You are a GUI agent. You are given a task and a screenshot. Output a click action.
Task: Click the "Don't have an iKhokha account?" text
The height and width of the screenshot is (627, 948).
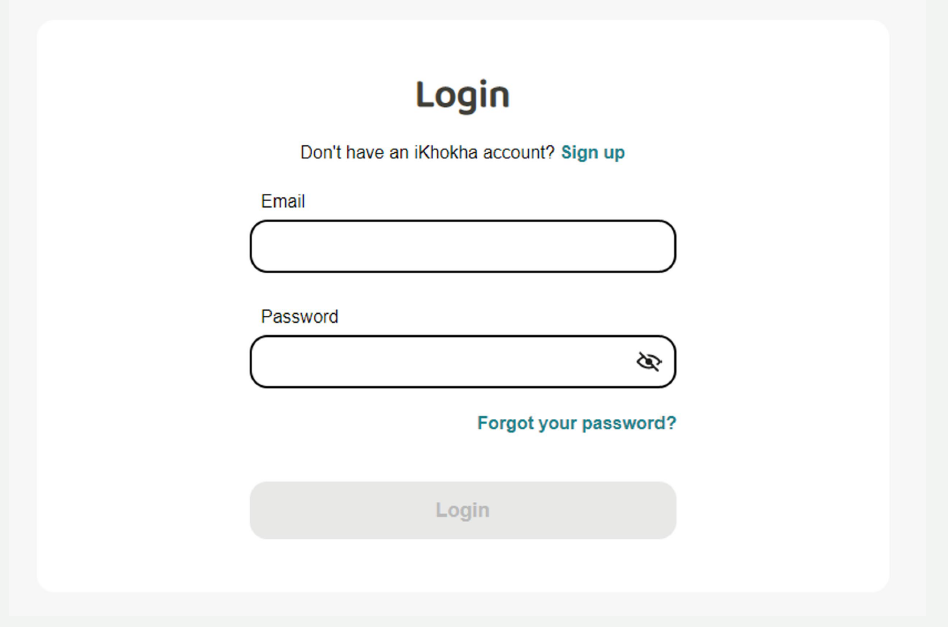coord(427,152)
